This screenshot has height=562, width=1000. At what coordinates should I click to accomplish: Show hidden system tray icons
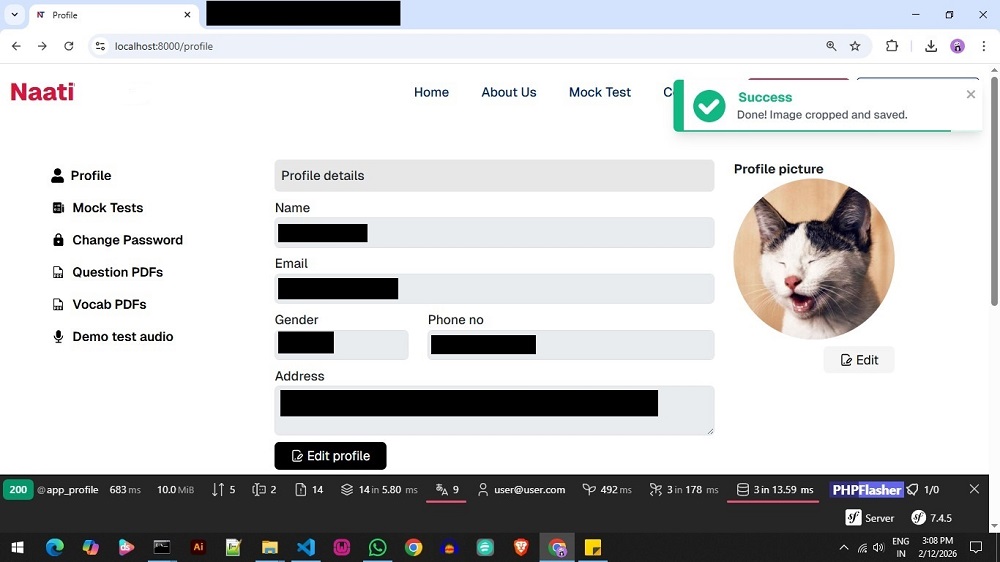(x=844, y=547)
